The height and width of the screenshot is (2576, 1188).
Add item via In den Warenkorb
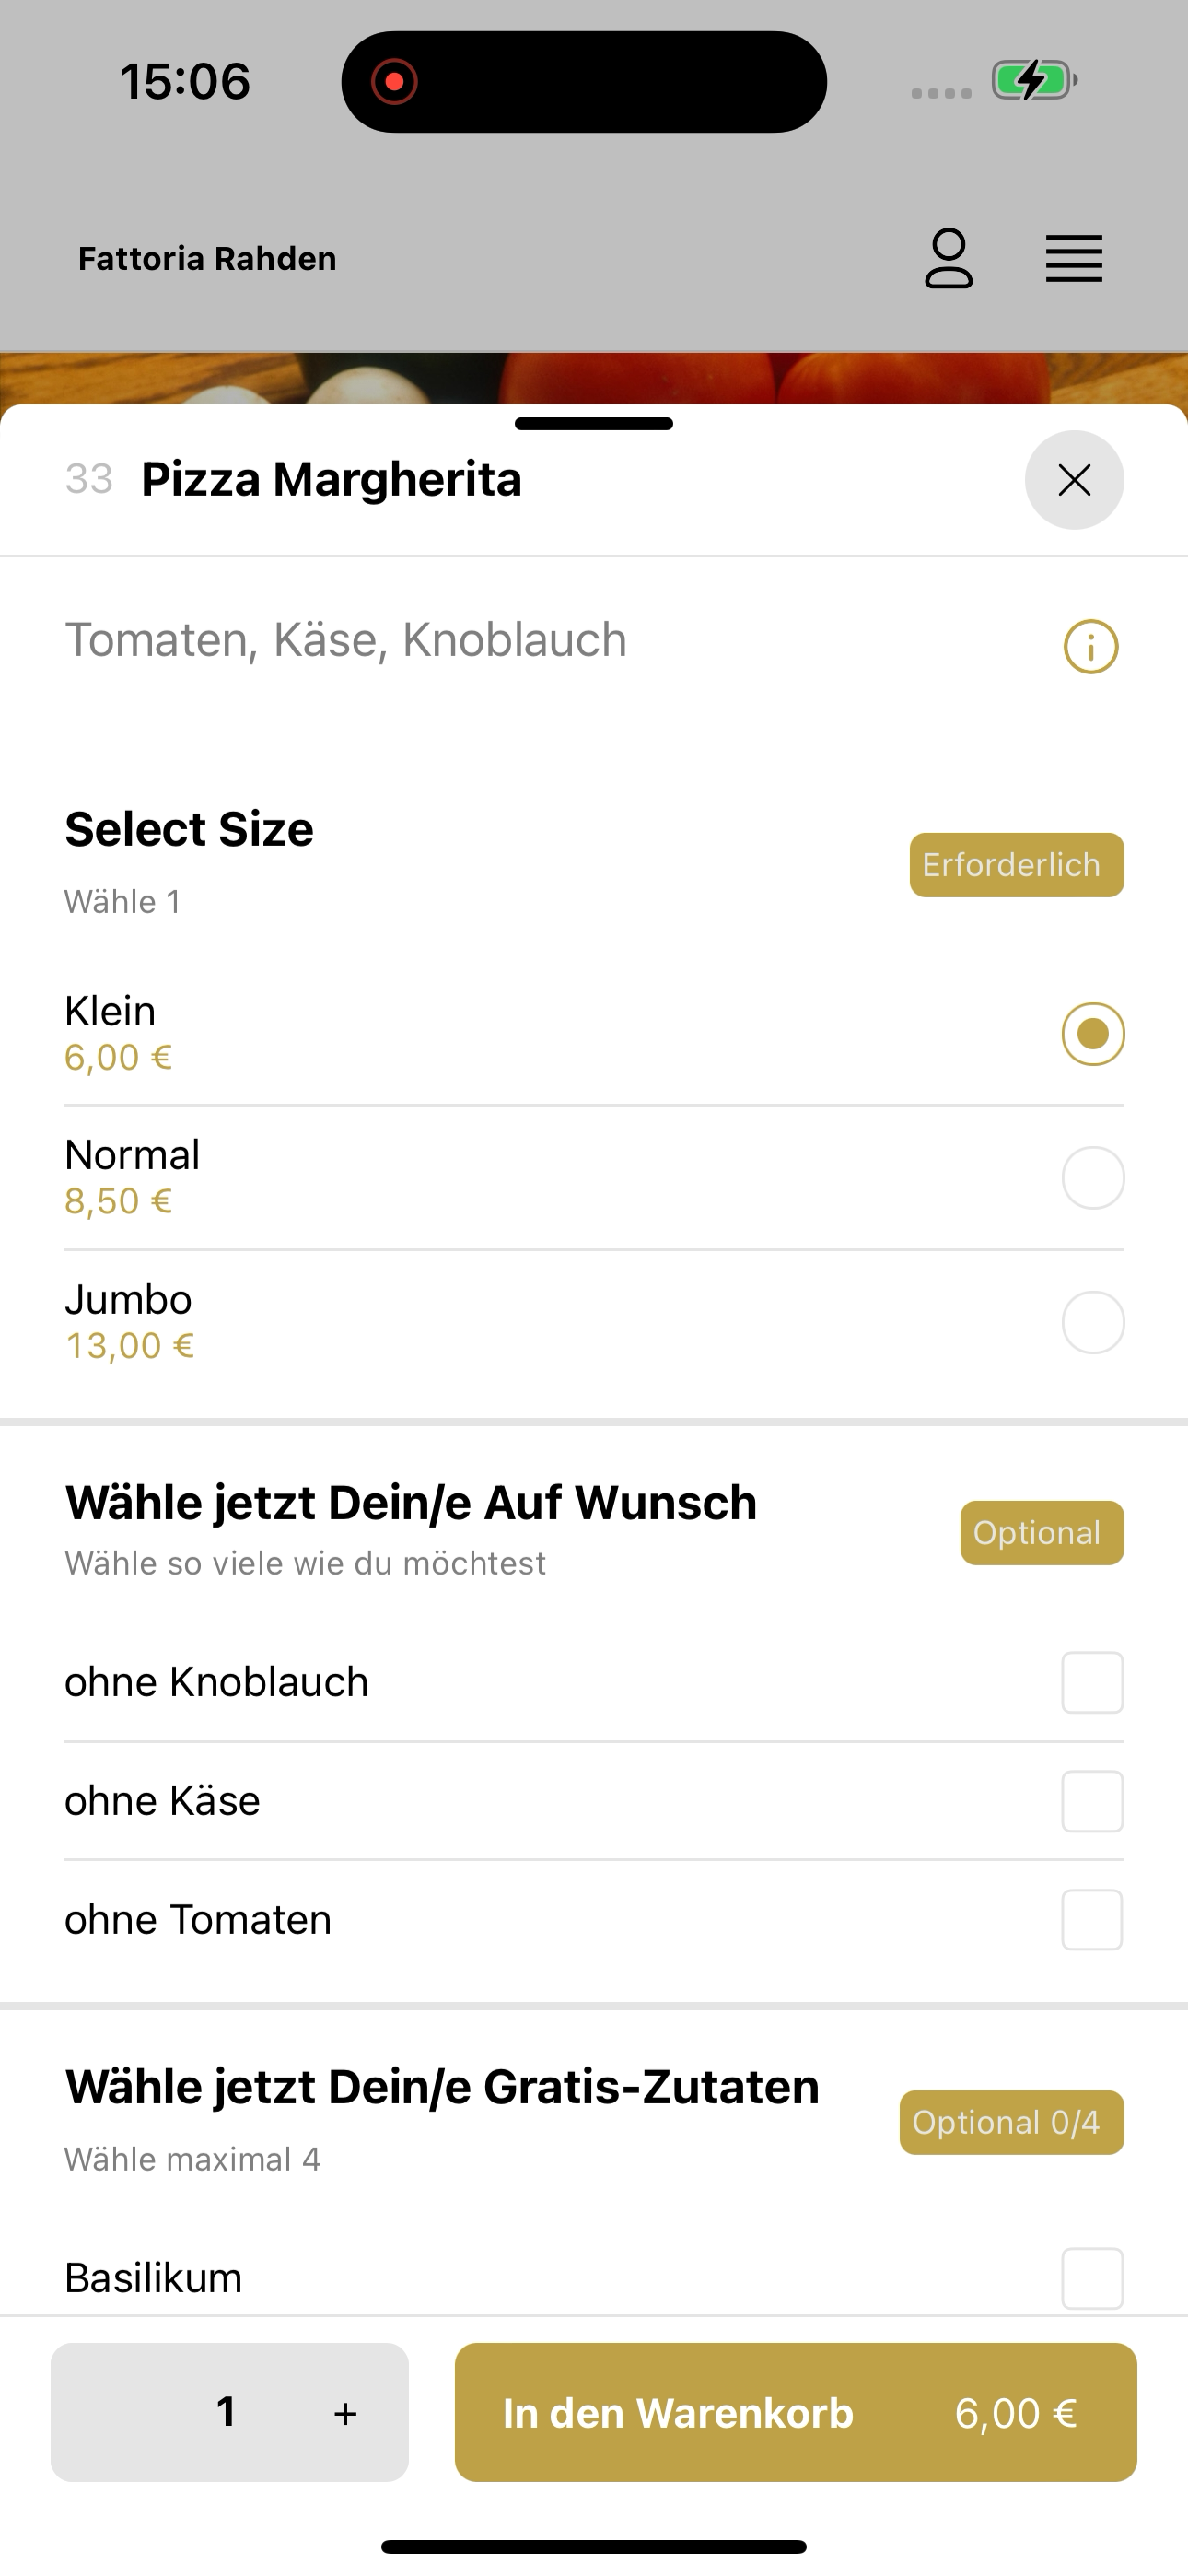point(795,2412)
